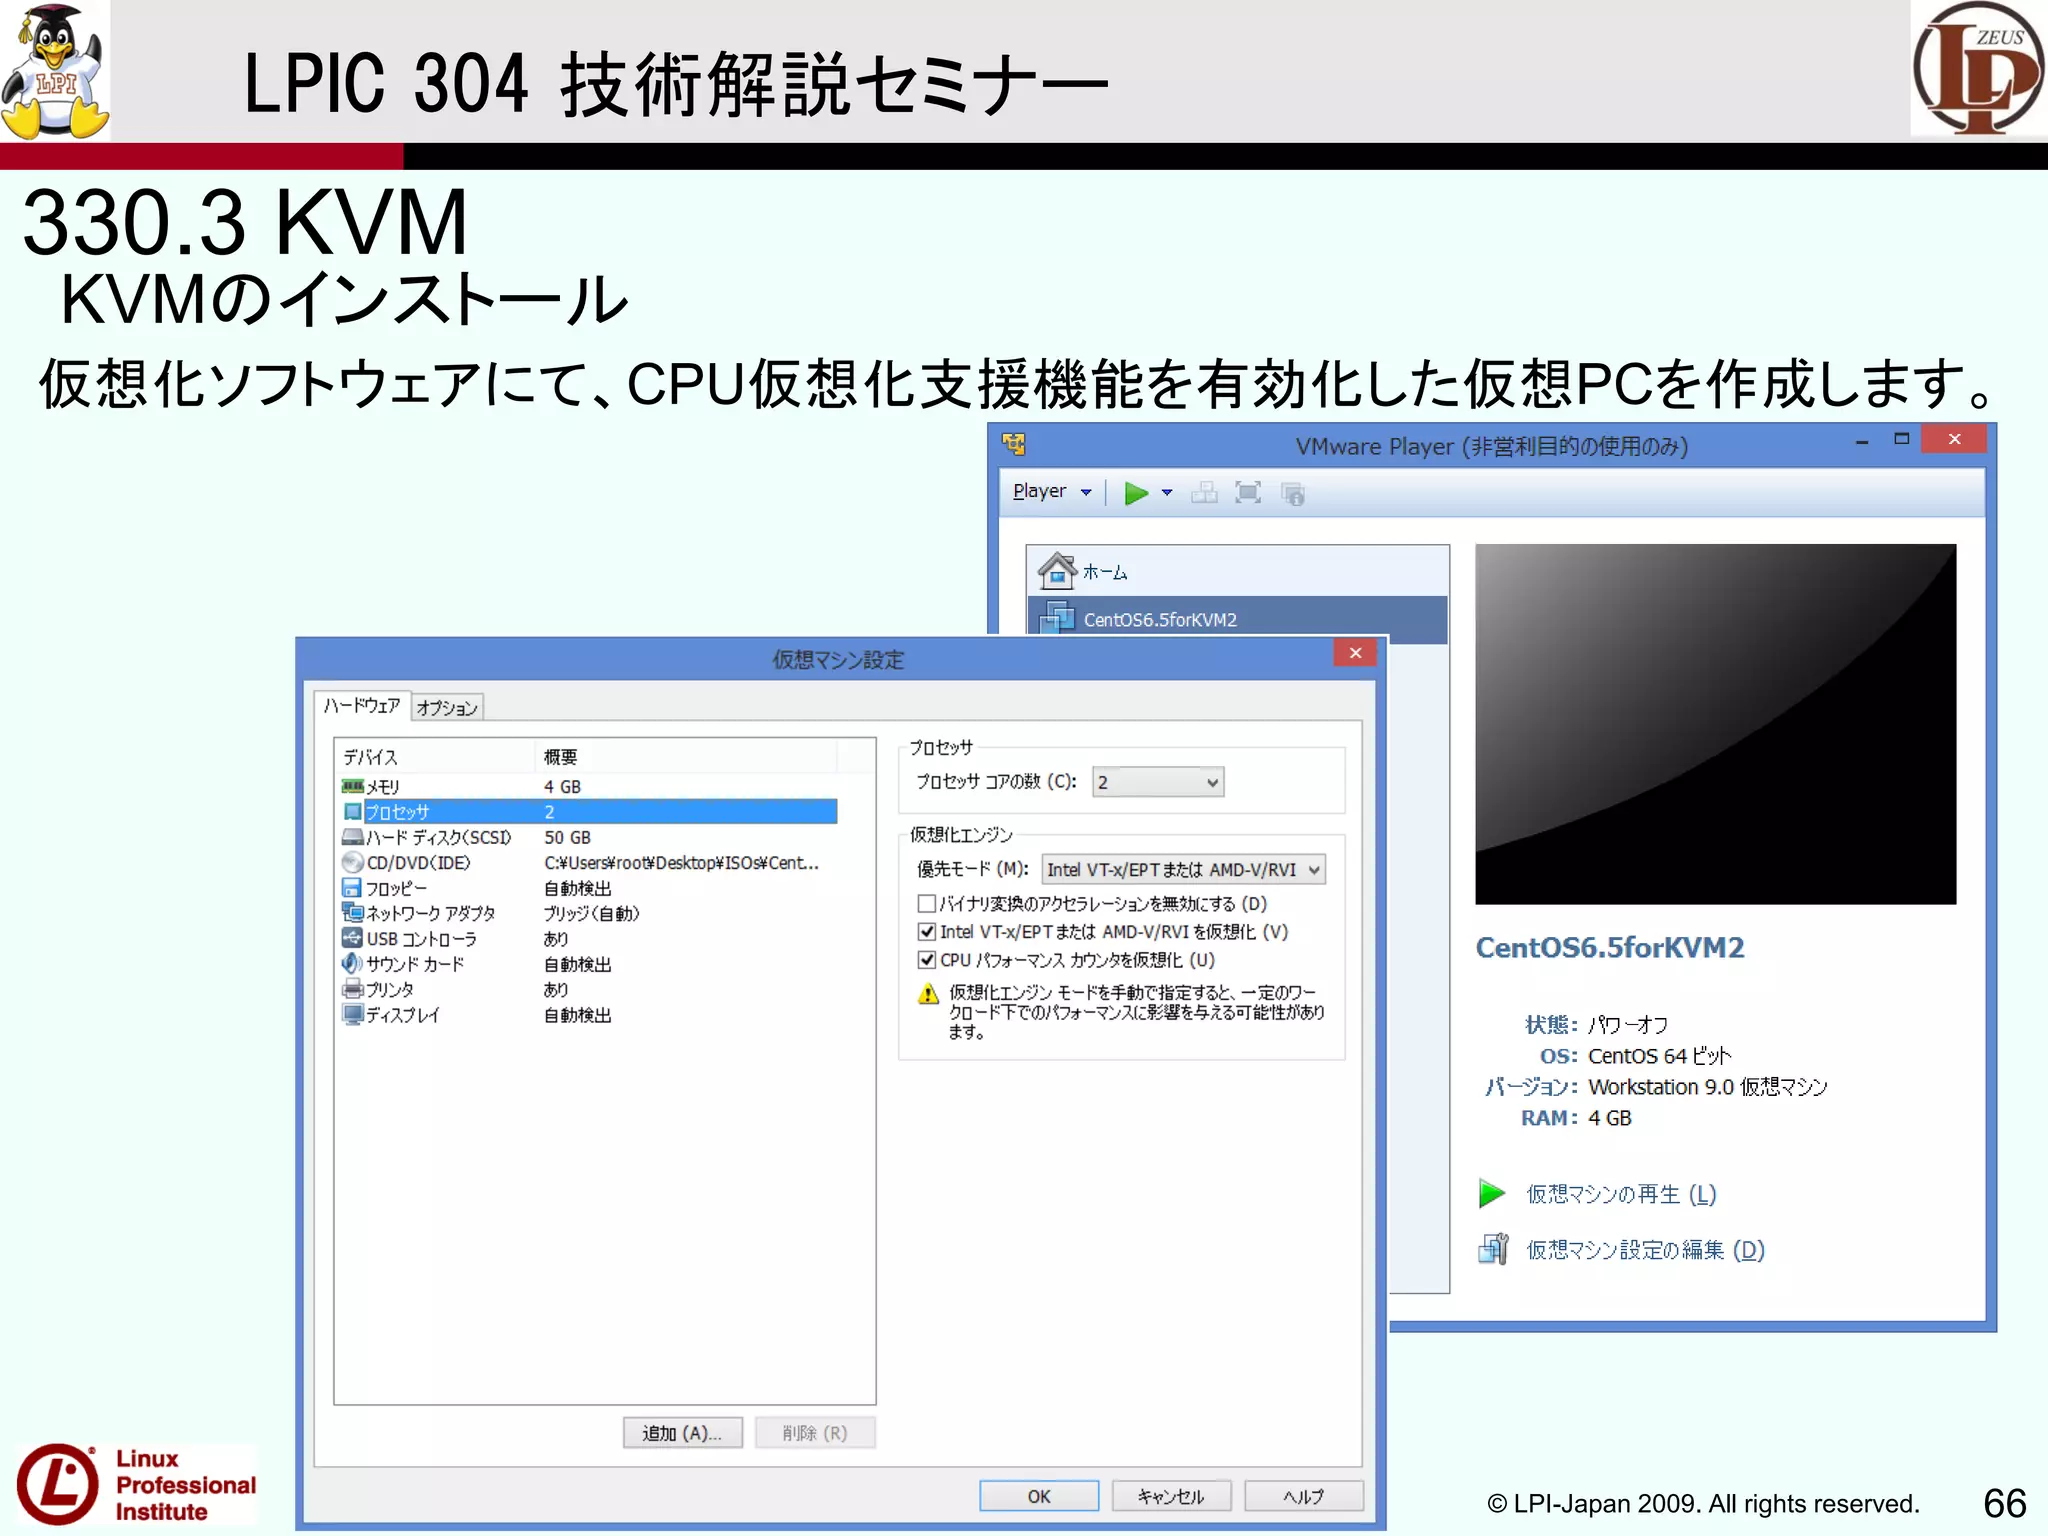Click the black VM preview thumbnail
This screenshot has height=1536, width=2048.
point(1715,724)
